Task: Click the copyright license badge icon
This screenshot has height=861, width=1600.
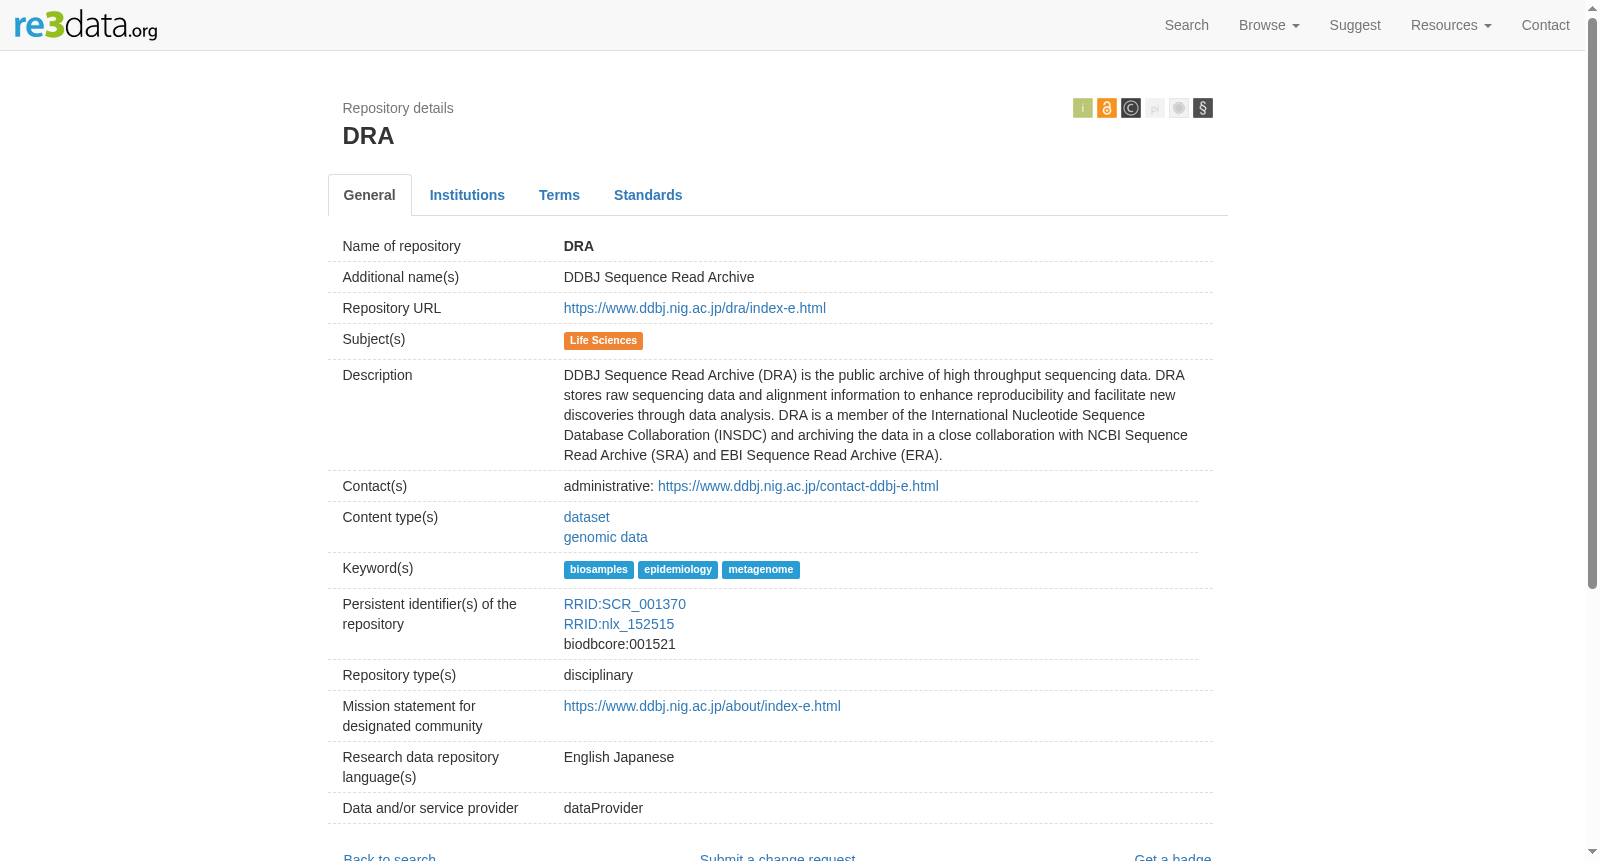Action: (1130, 108)
